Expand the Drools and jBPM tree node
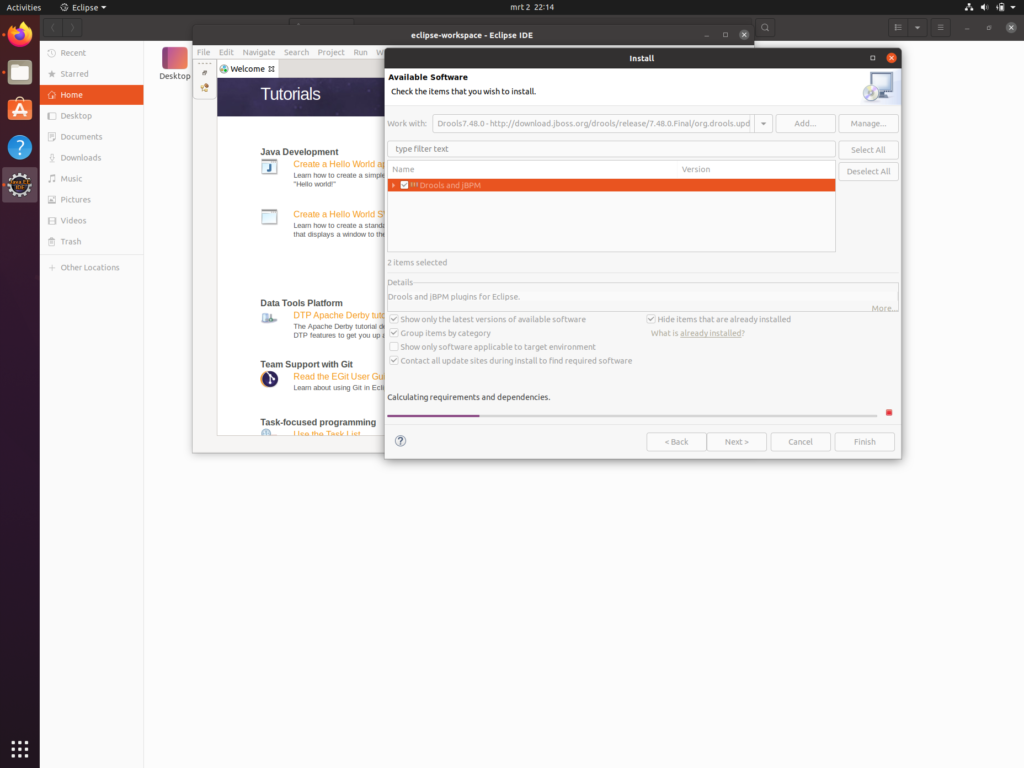 click(x=393, y=185)
